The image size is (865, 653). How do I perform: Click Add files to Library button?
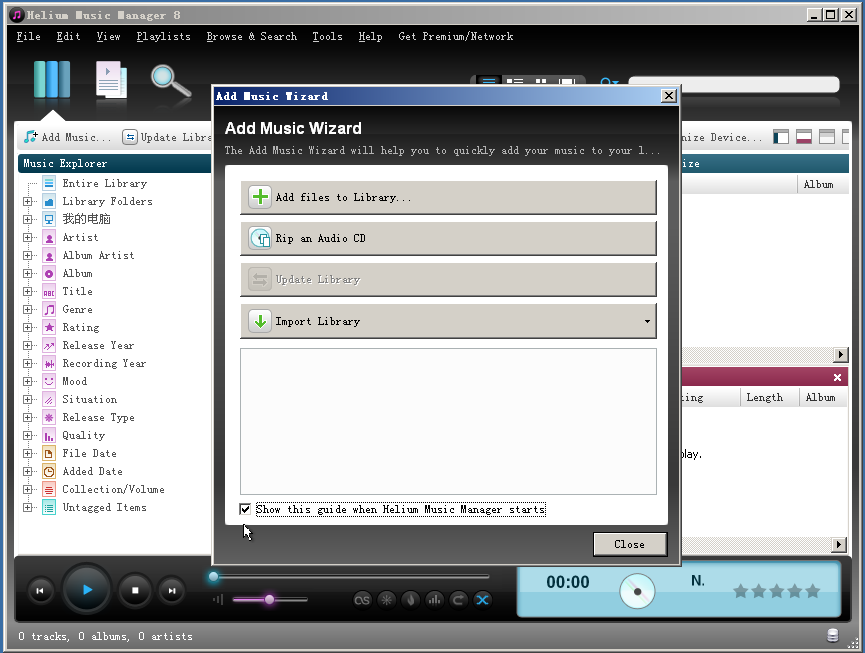448,197
